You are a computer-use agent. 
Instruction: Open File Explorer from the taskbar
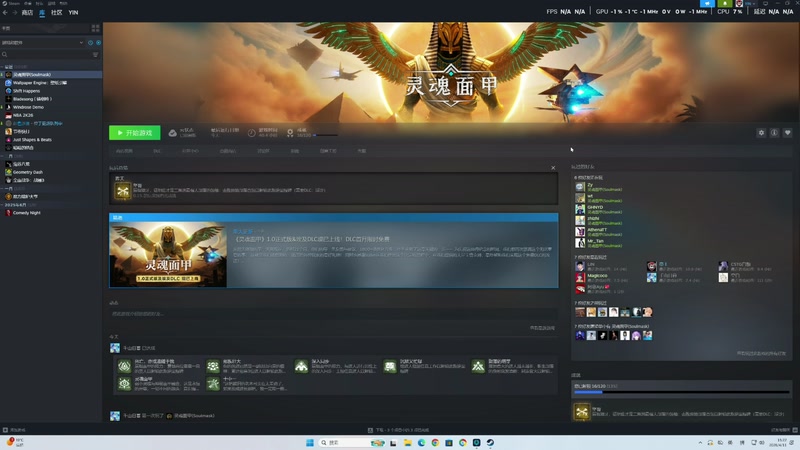coord(408,442)
